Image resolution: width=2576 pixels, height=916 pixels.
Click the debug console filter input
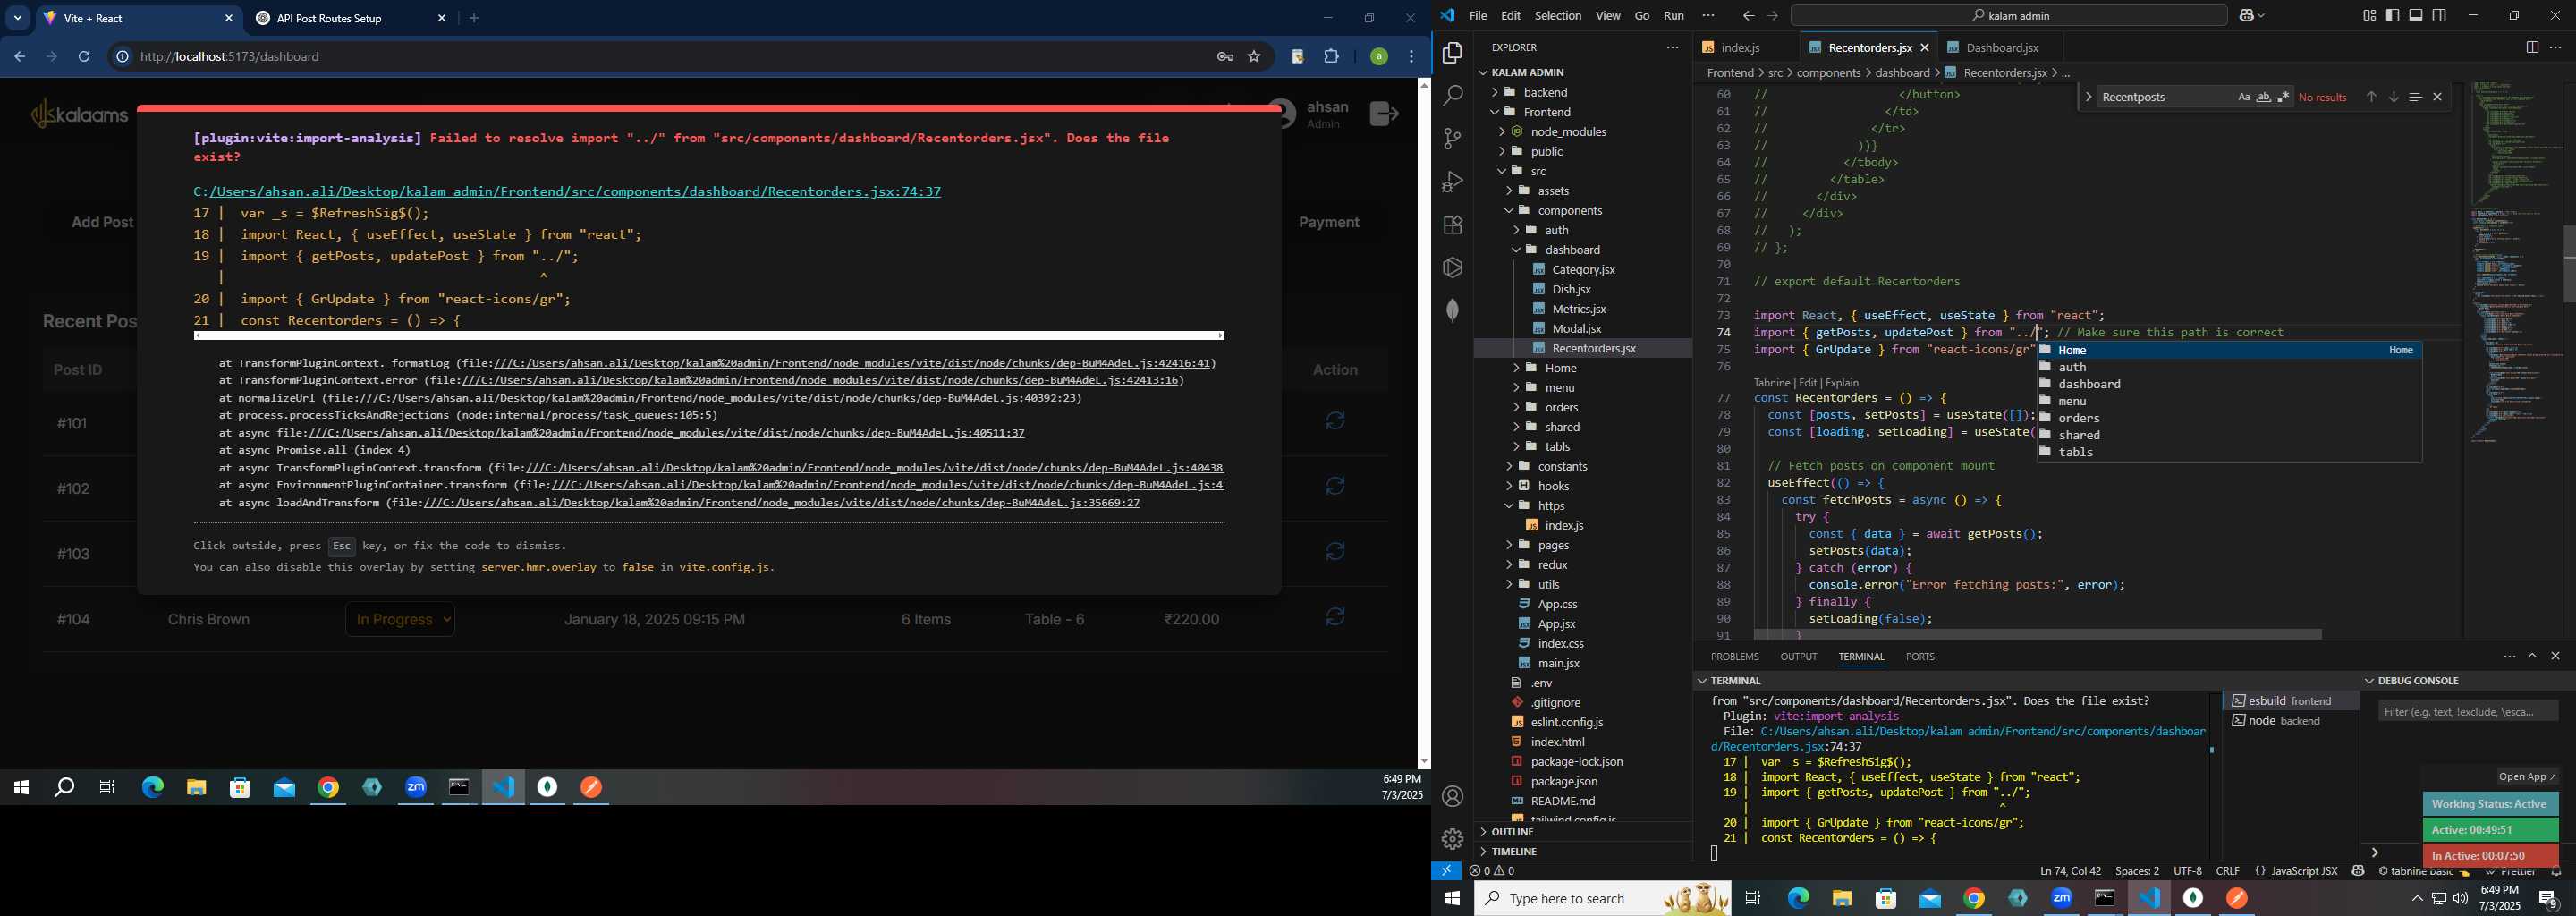click(2467, 711)
